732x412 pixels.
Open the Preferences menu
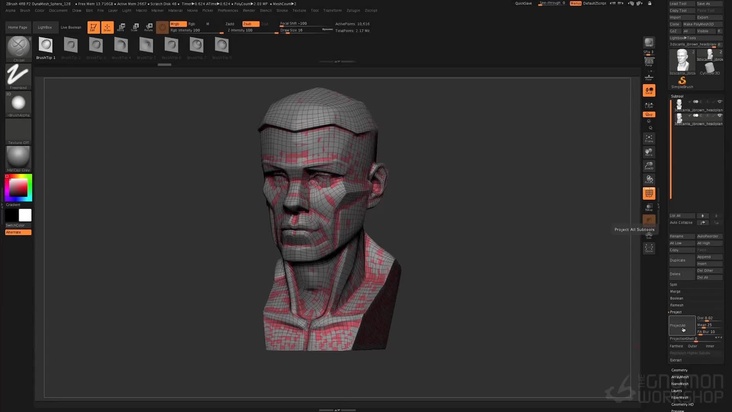[x=228, y=10]
